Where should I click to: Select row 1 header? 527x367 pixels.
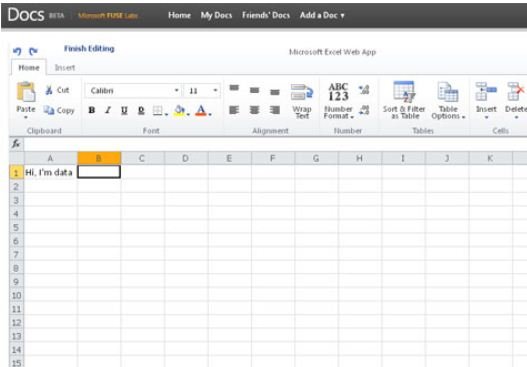[x=16, y=172]
